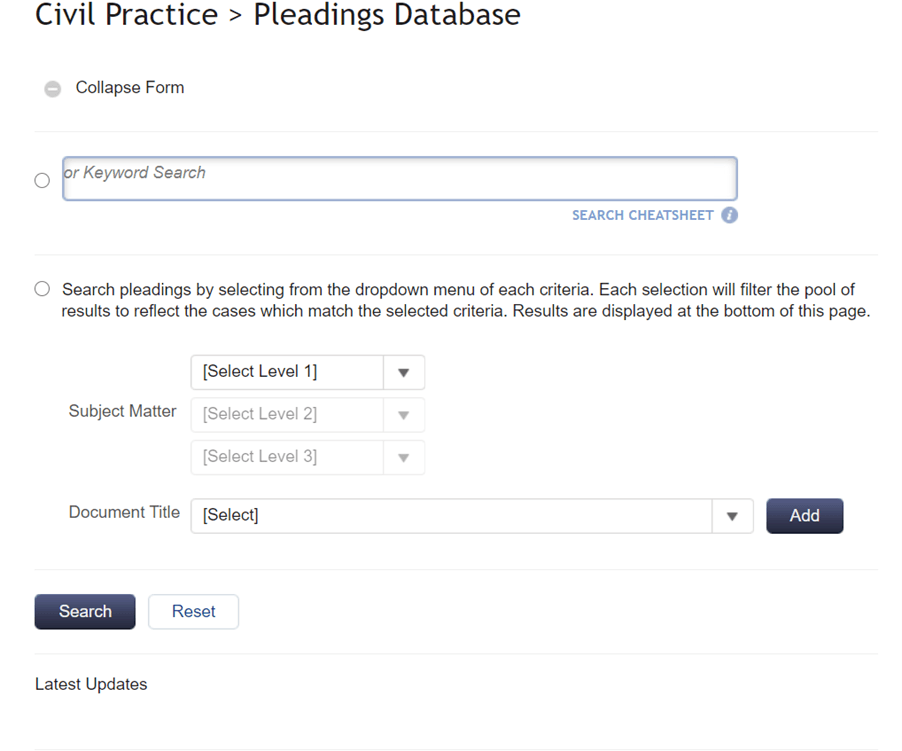Click the Reset button
902x751 pixels.
(x=193, y=611)
